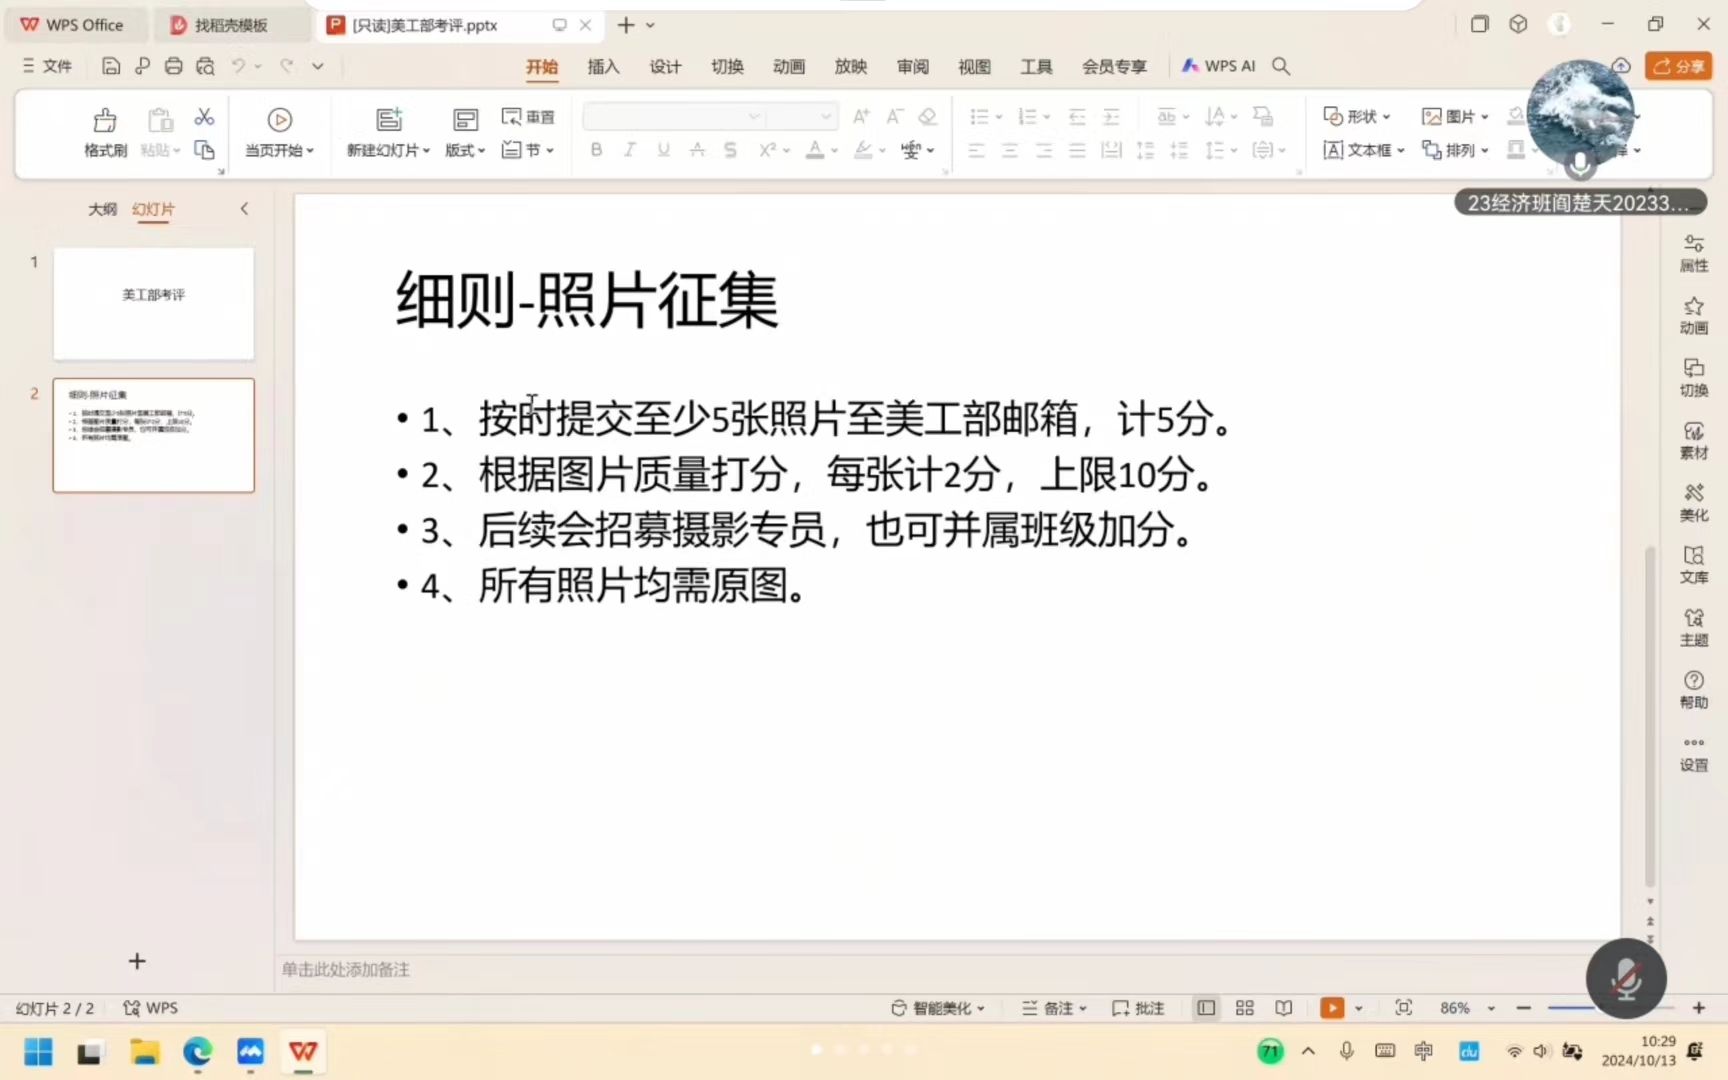Select slide 1 thumbnail 美工部考评
Image resolution: width=1728 pixels, height=1080 pixels.
pos(153,303)
